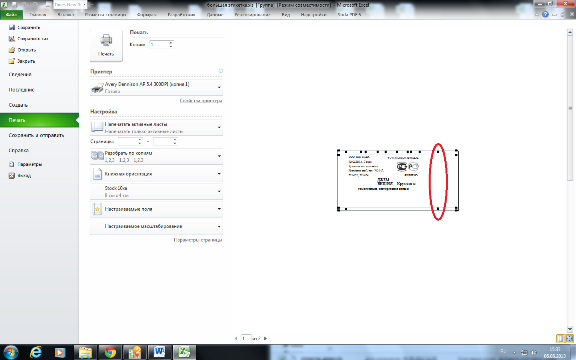Viewport: 576px width, 360px height.
Task: Open the custom margins dropdown
Action: click(156, 209)
